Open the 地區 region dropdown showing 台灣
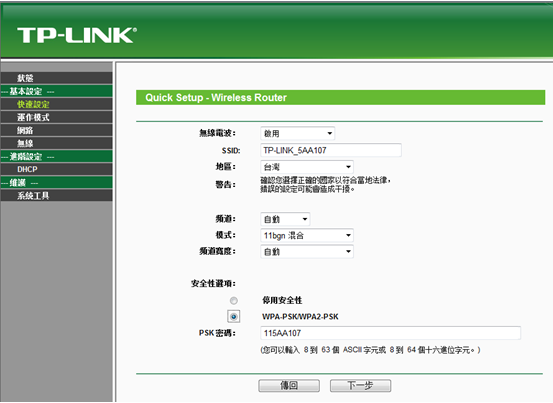Screen dimensions: 553x403 pos(307,167)
